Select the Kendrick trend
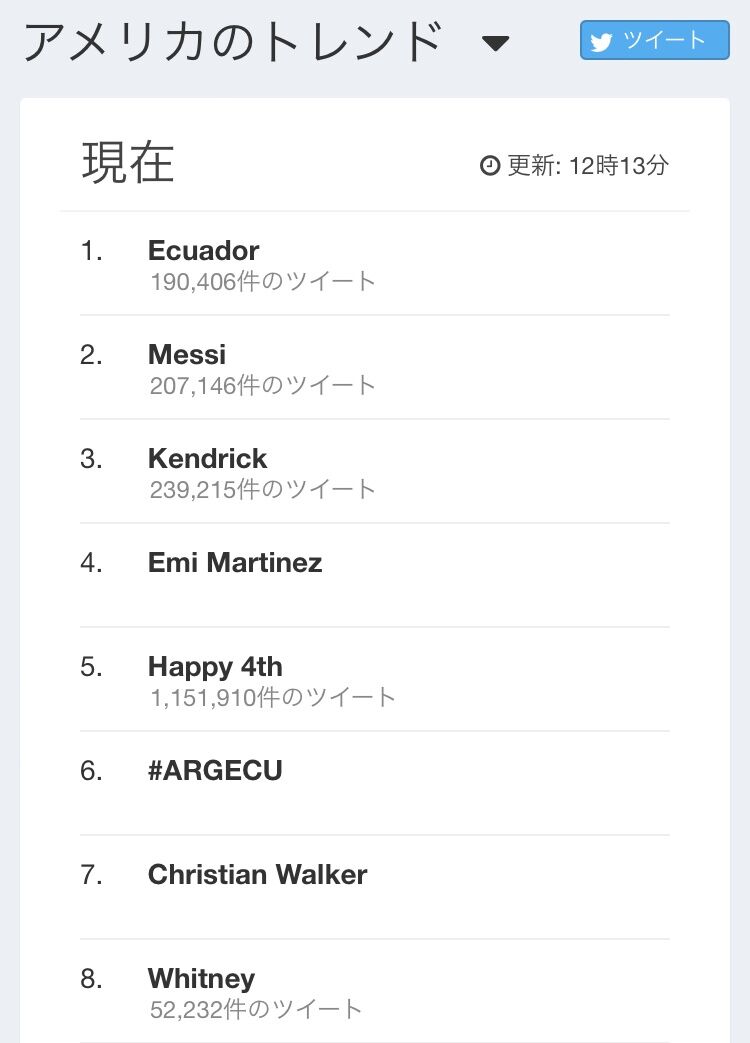 (208, 458)
